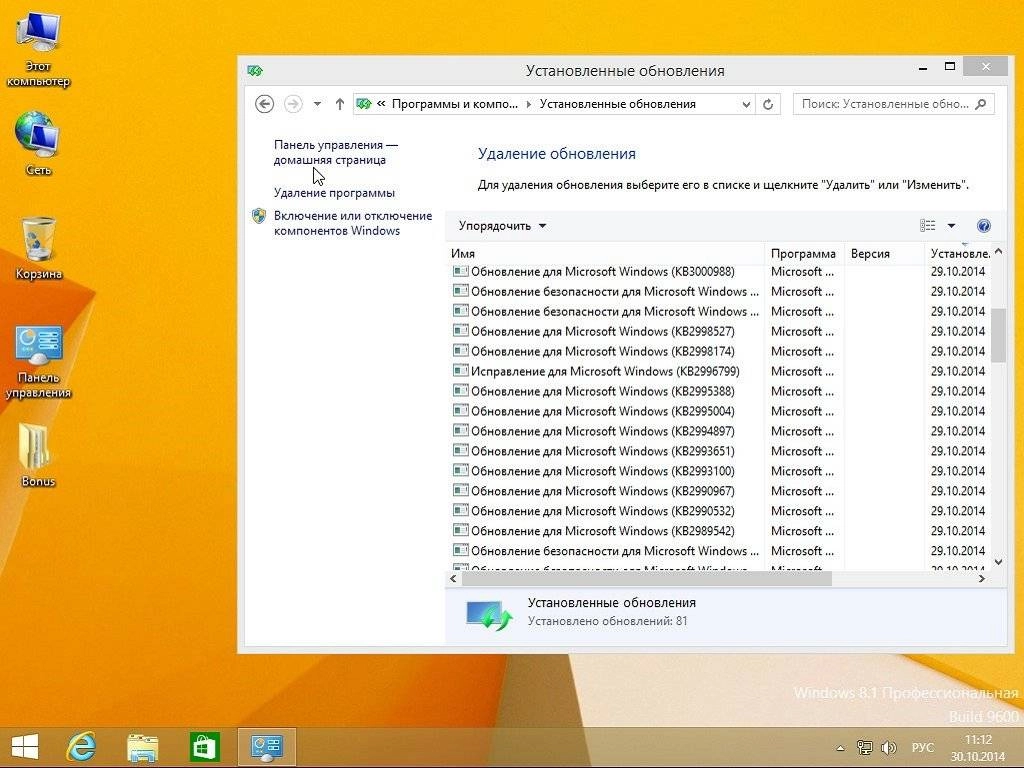This screenshot has width=1024, height=768.
Task: Click the address bar location icon
Action: click(x=364, y=104)
